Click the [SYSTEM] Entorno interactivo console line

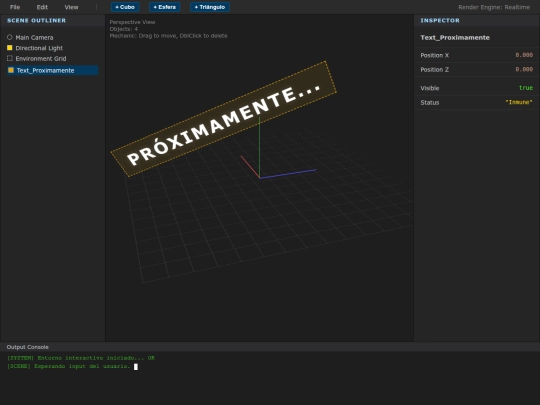[81, 358]
